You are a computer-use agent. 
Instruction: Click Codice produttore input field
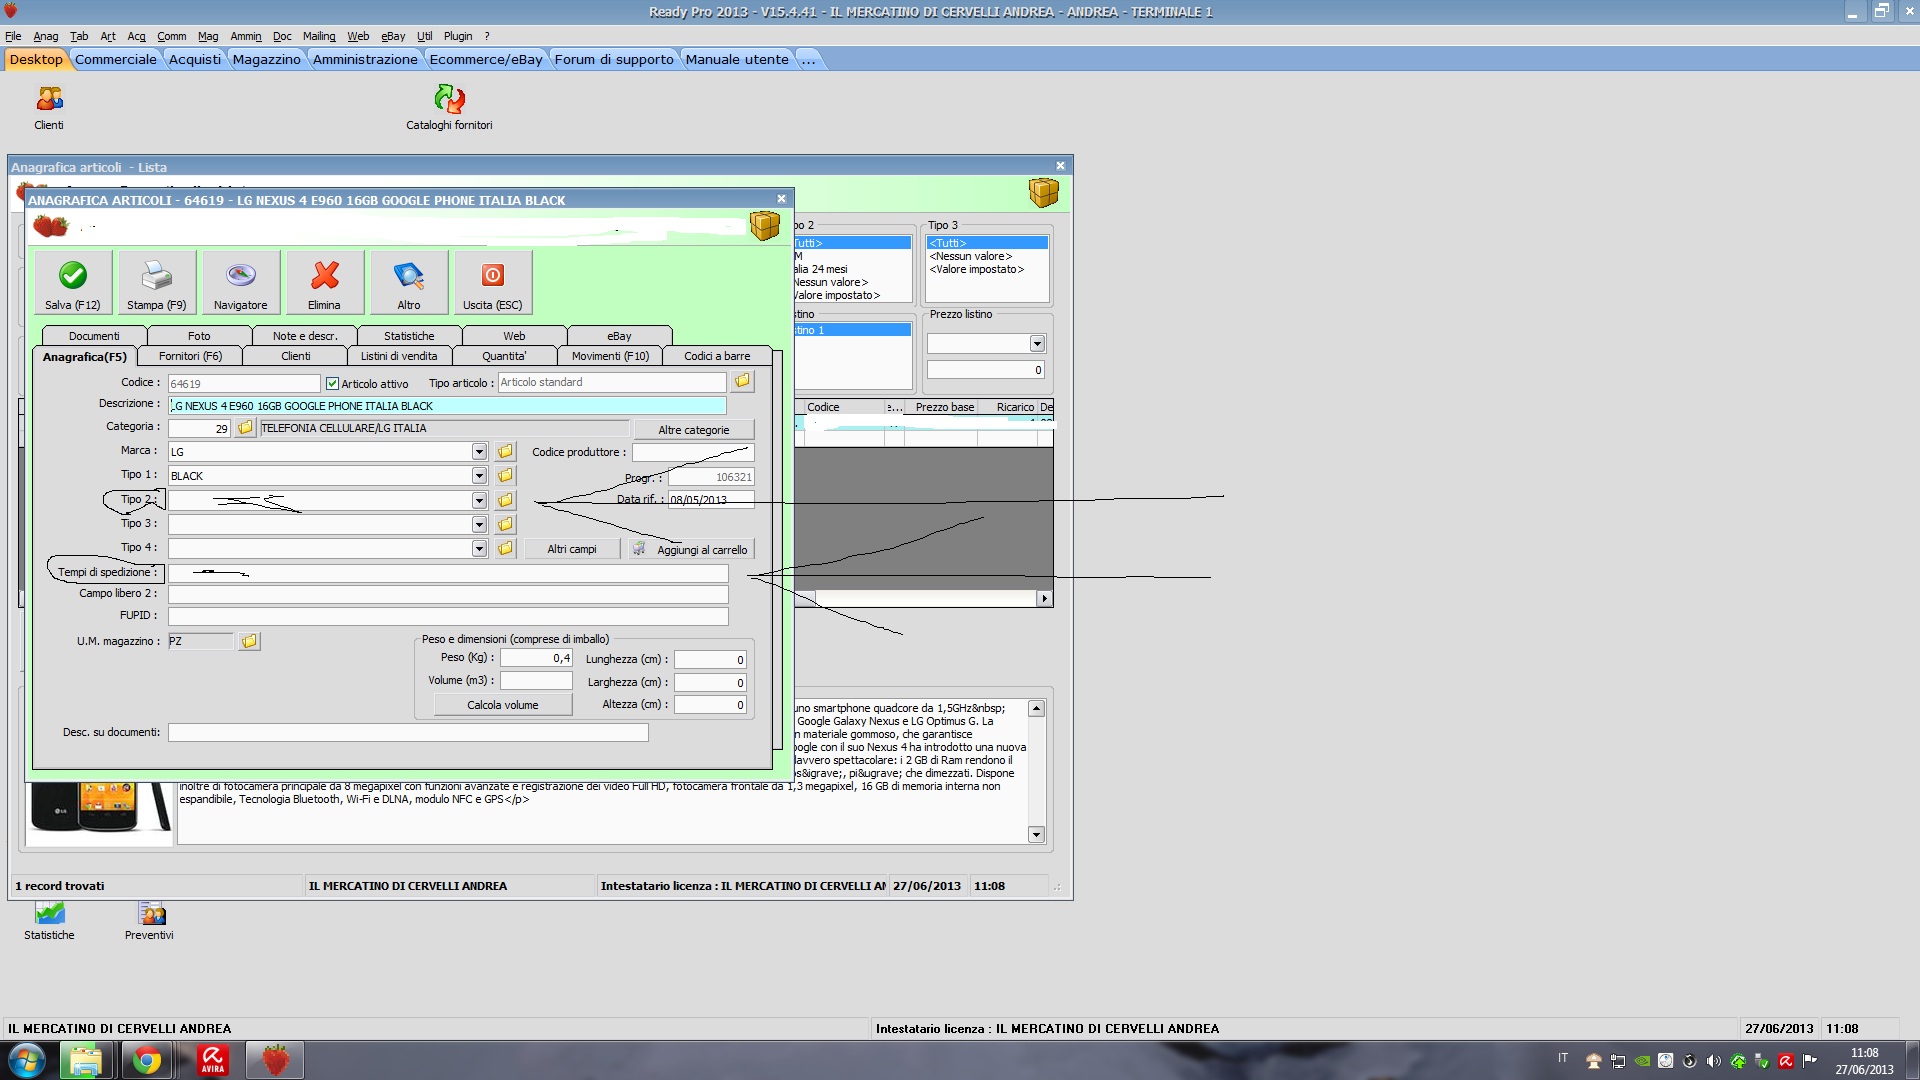pos(693,452)
